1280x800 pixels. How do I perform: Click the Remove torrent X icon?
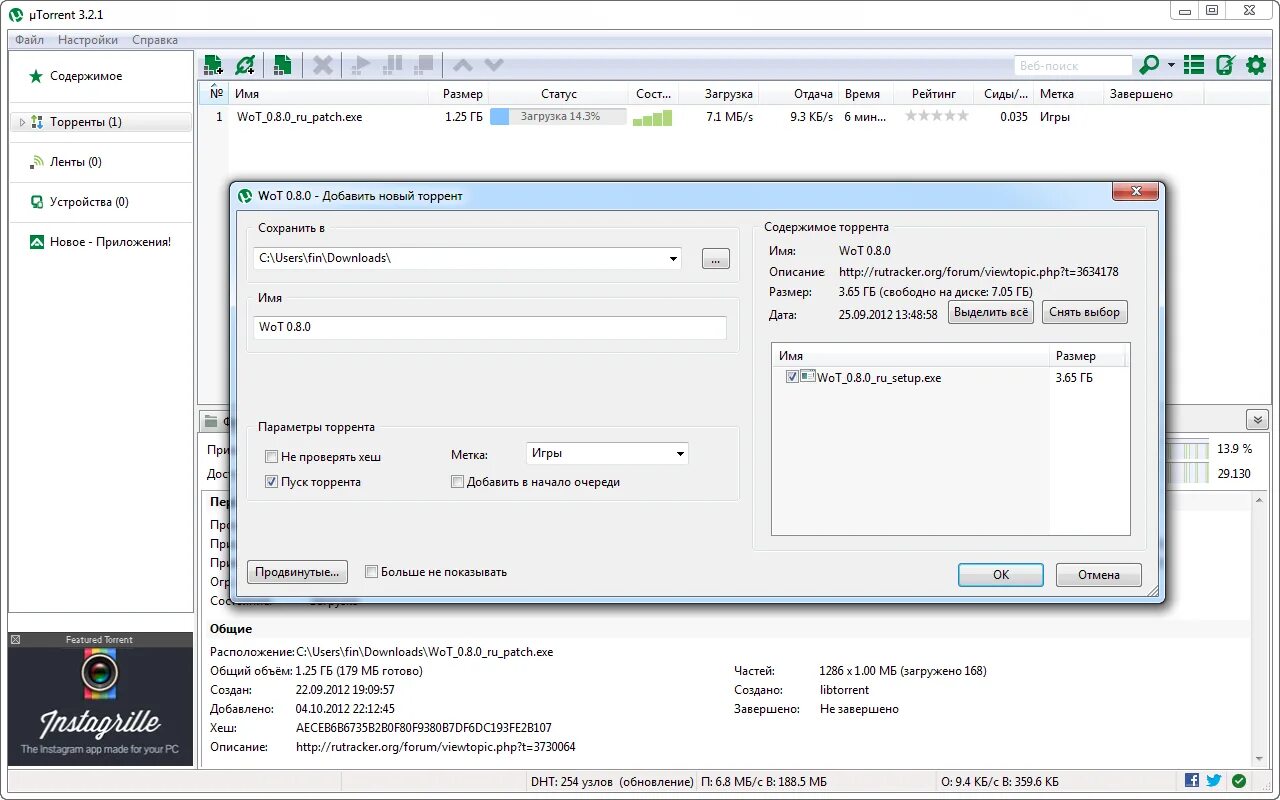tap(322, 66)
